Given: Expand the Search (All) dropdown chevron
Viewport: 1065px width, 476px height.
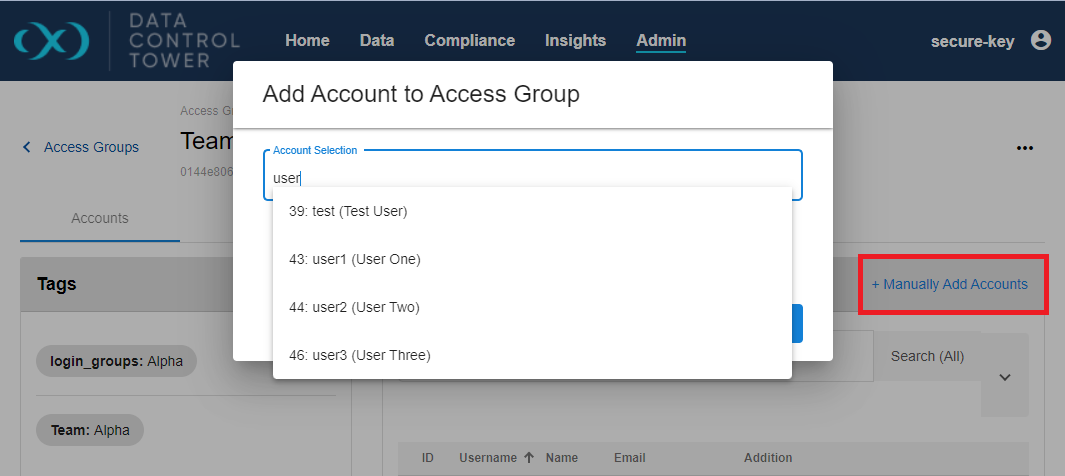Looking at the screenshot, I should coord(1005,377).
